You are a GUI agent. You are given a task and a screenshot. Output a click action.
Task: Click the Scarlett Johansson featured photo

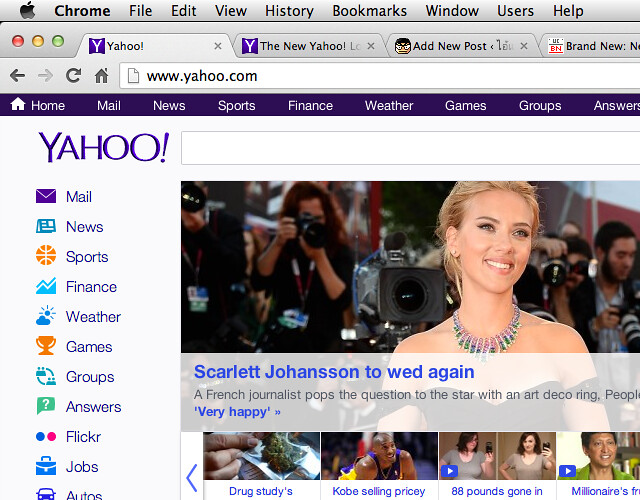coord(410,267)
